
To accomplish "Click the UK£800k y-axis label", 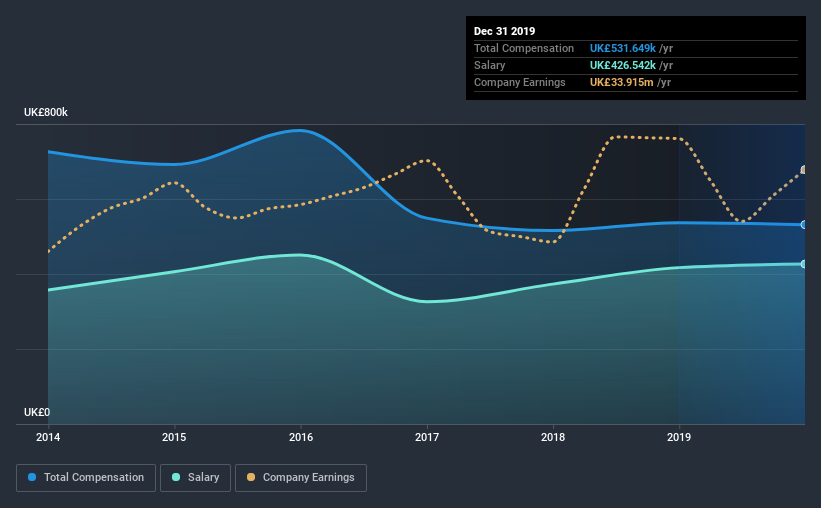I will 46,112.
